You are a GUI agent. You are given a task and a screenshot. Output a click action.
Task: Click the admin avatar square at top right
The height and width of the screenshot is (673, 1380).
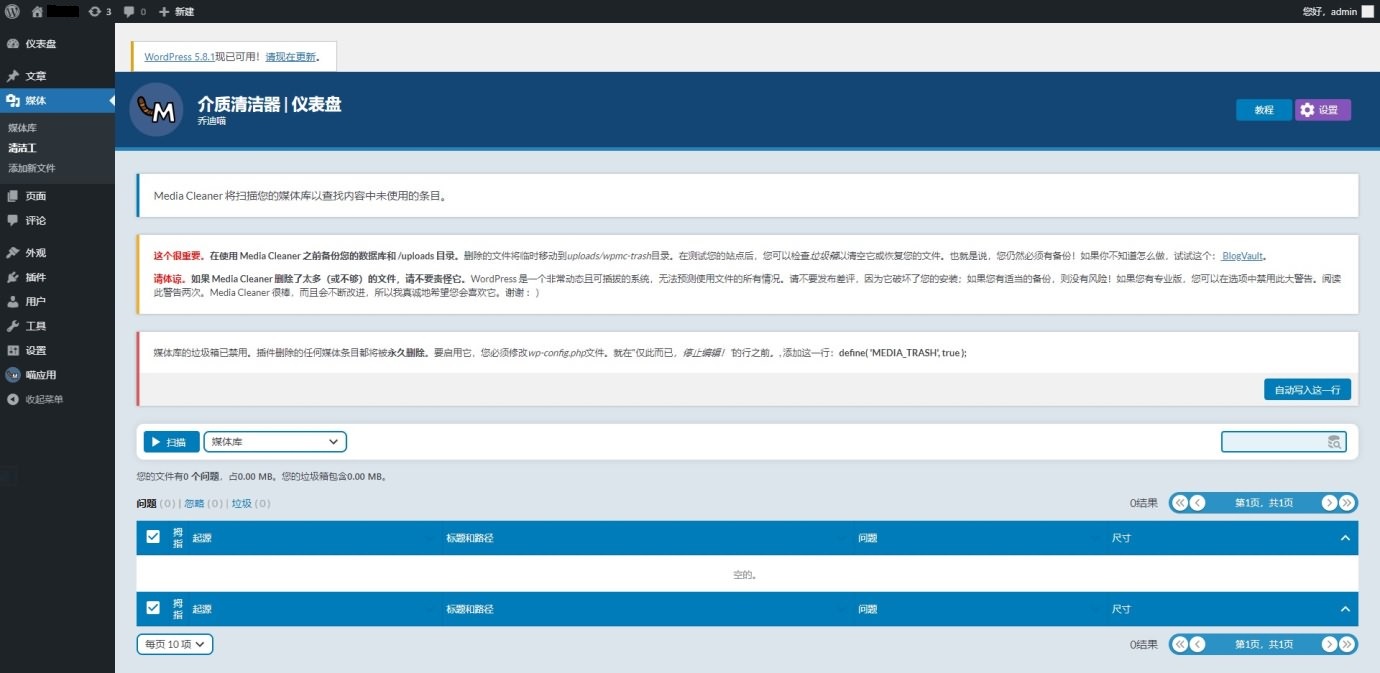1367,11
